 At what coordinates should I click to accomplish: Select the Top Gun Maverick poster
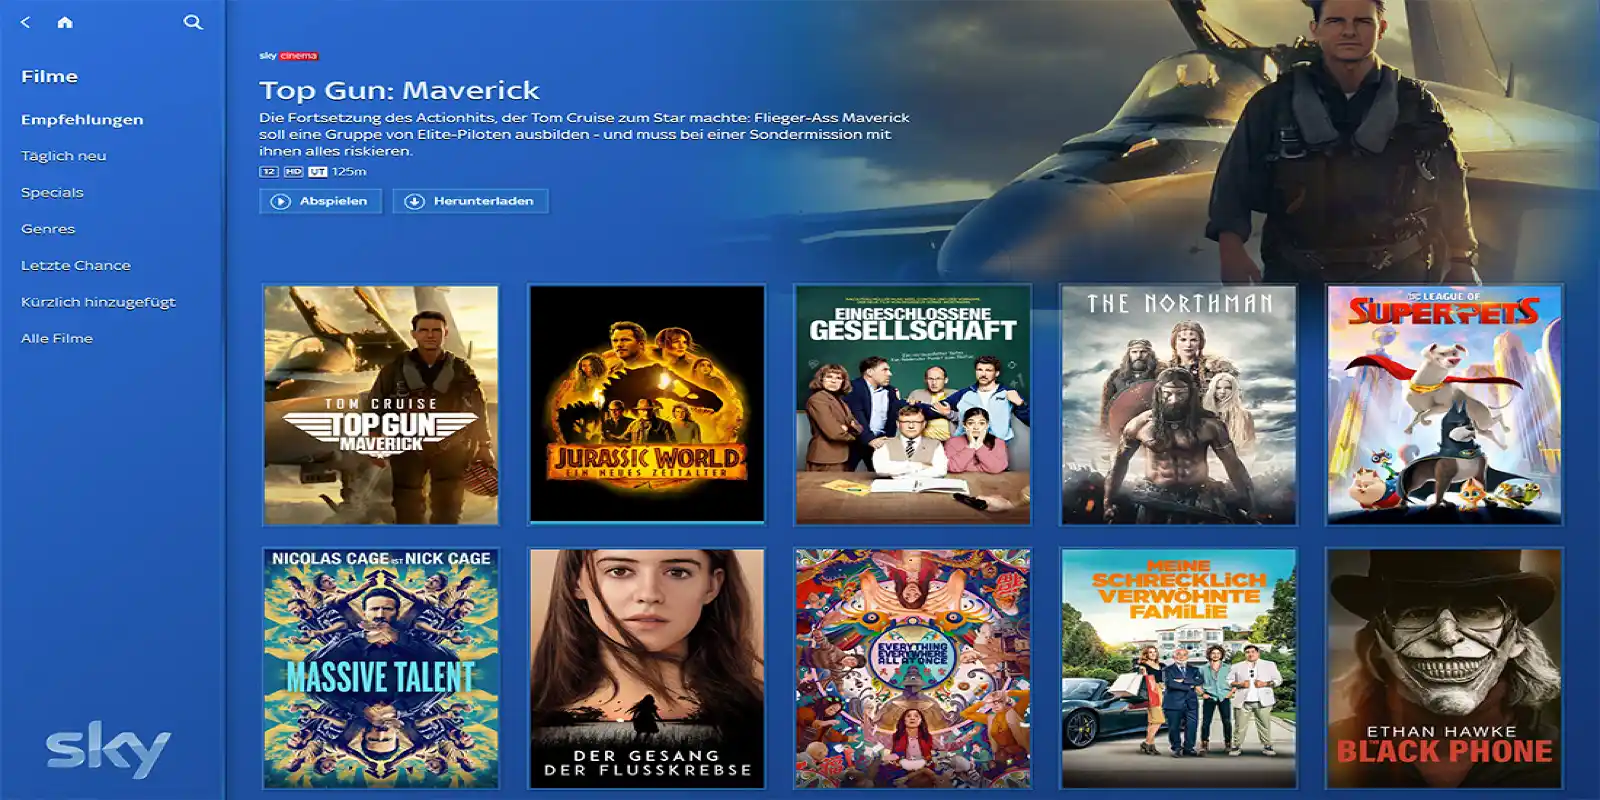pyautogui.click(x=380, y=405)
